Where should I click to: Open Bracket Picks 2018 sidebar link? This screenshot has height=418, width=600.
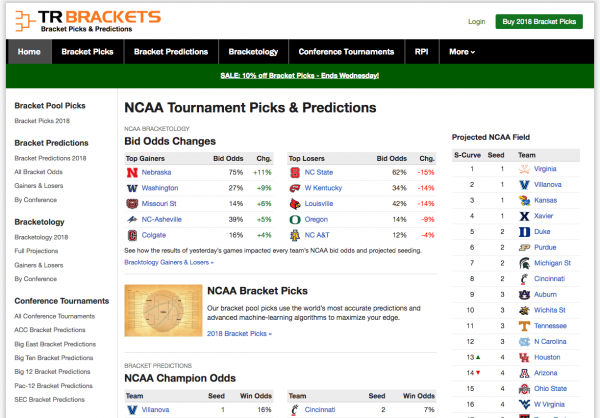coord(42,121)
